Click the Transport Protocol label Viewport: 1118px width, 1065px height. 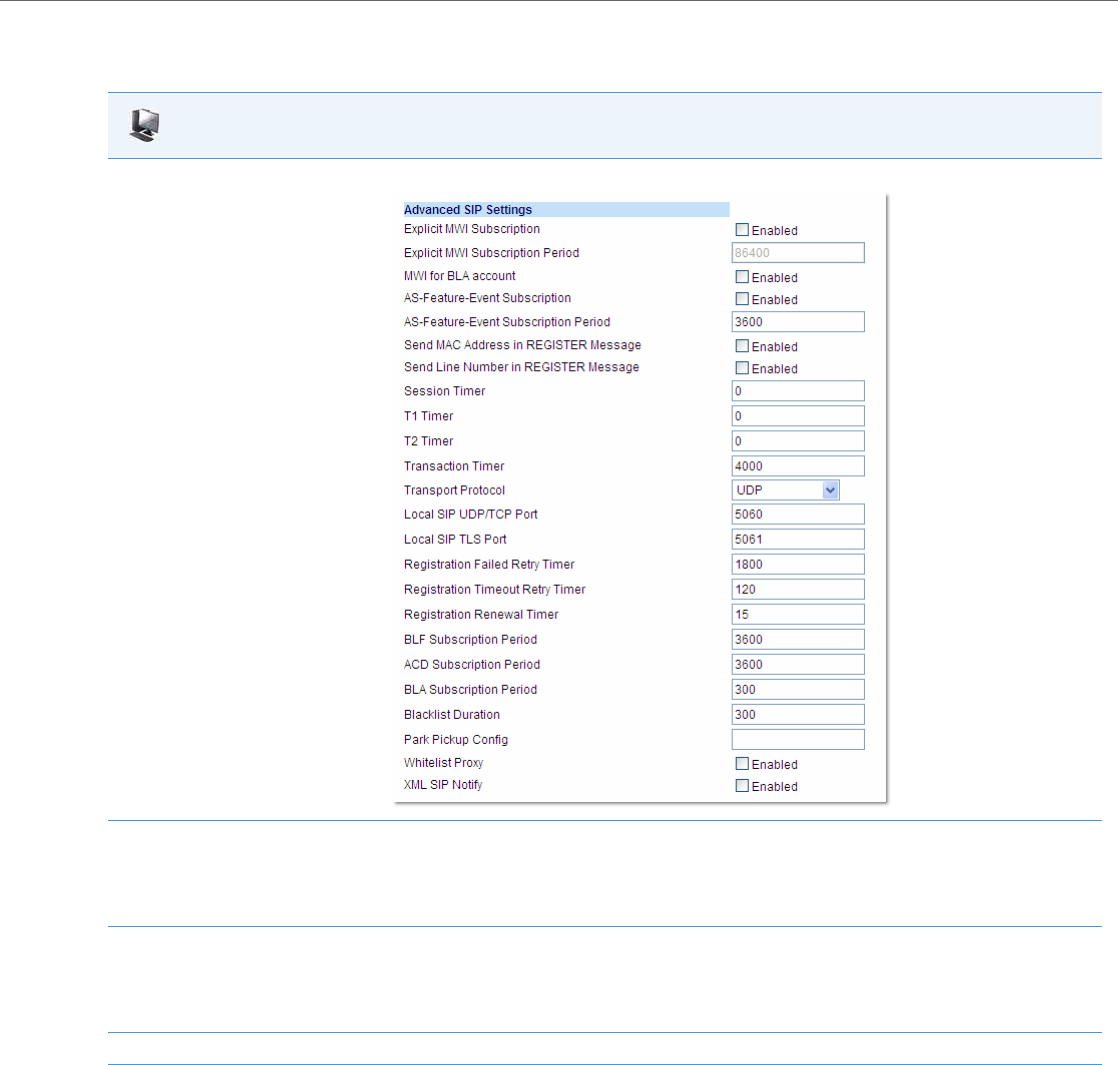pos(454,490)
